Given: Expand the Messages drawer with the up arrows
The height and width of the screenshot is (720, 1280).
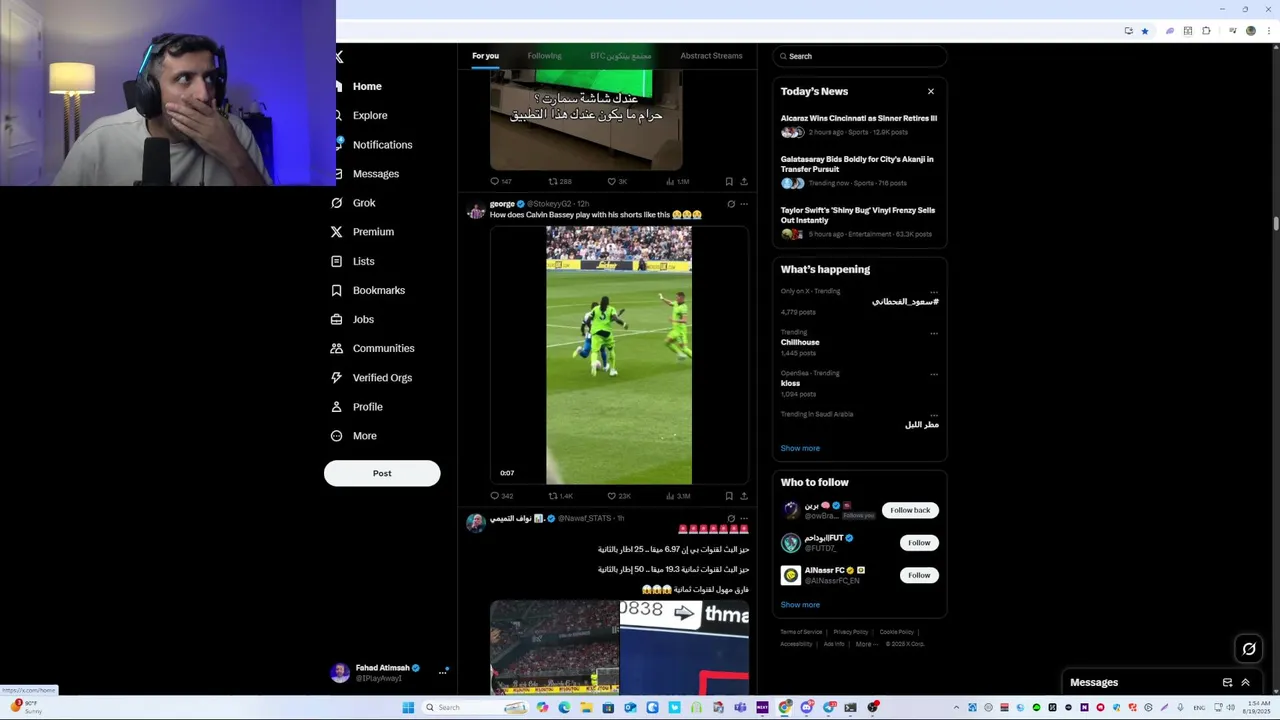Looking at the screenshot, I should click(1246, 682).
